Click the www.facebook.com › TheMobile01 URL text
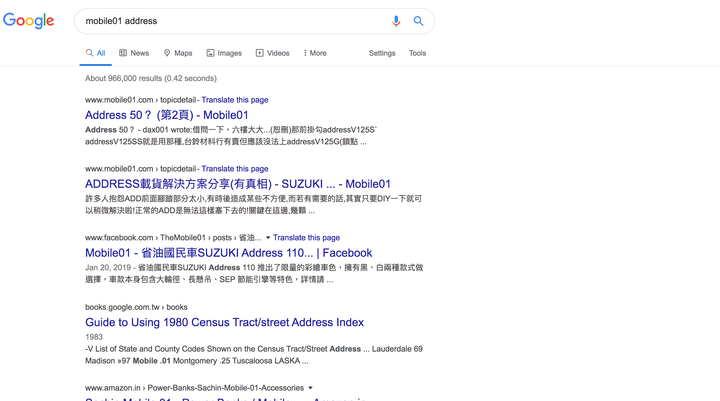 click(x=173, y=237)
